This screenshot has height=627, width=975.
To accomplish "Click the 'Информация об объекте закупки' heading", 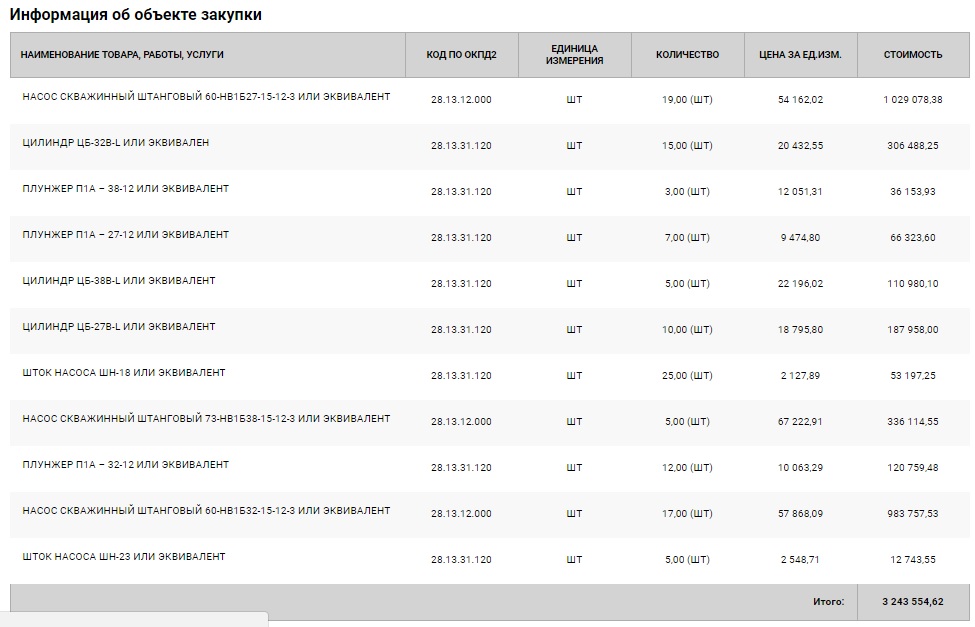I will point(136,15).
